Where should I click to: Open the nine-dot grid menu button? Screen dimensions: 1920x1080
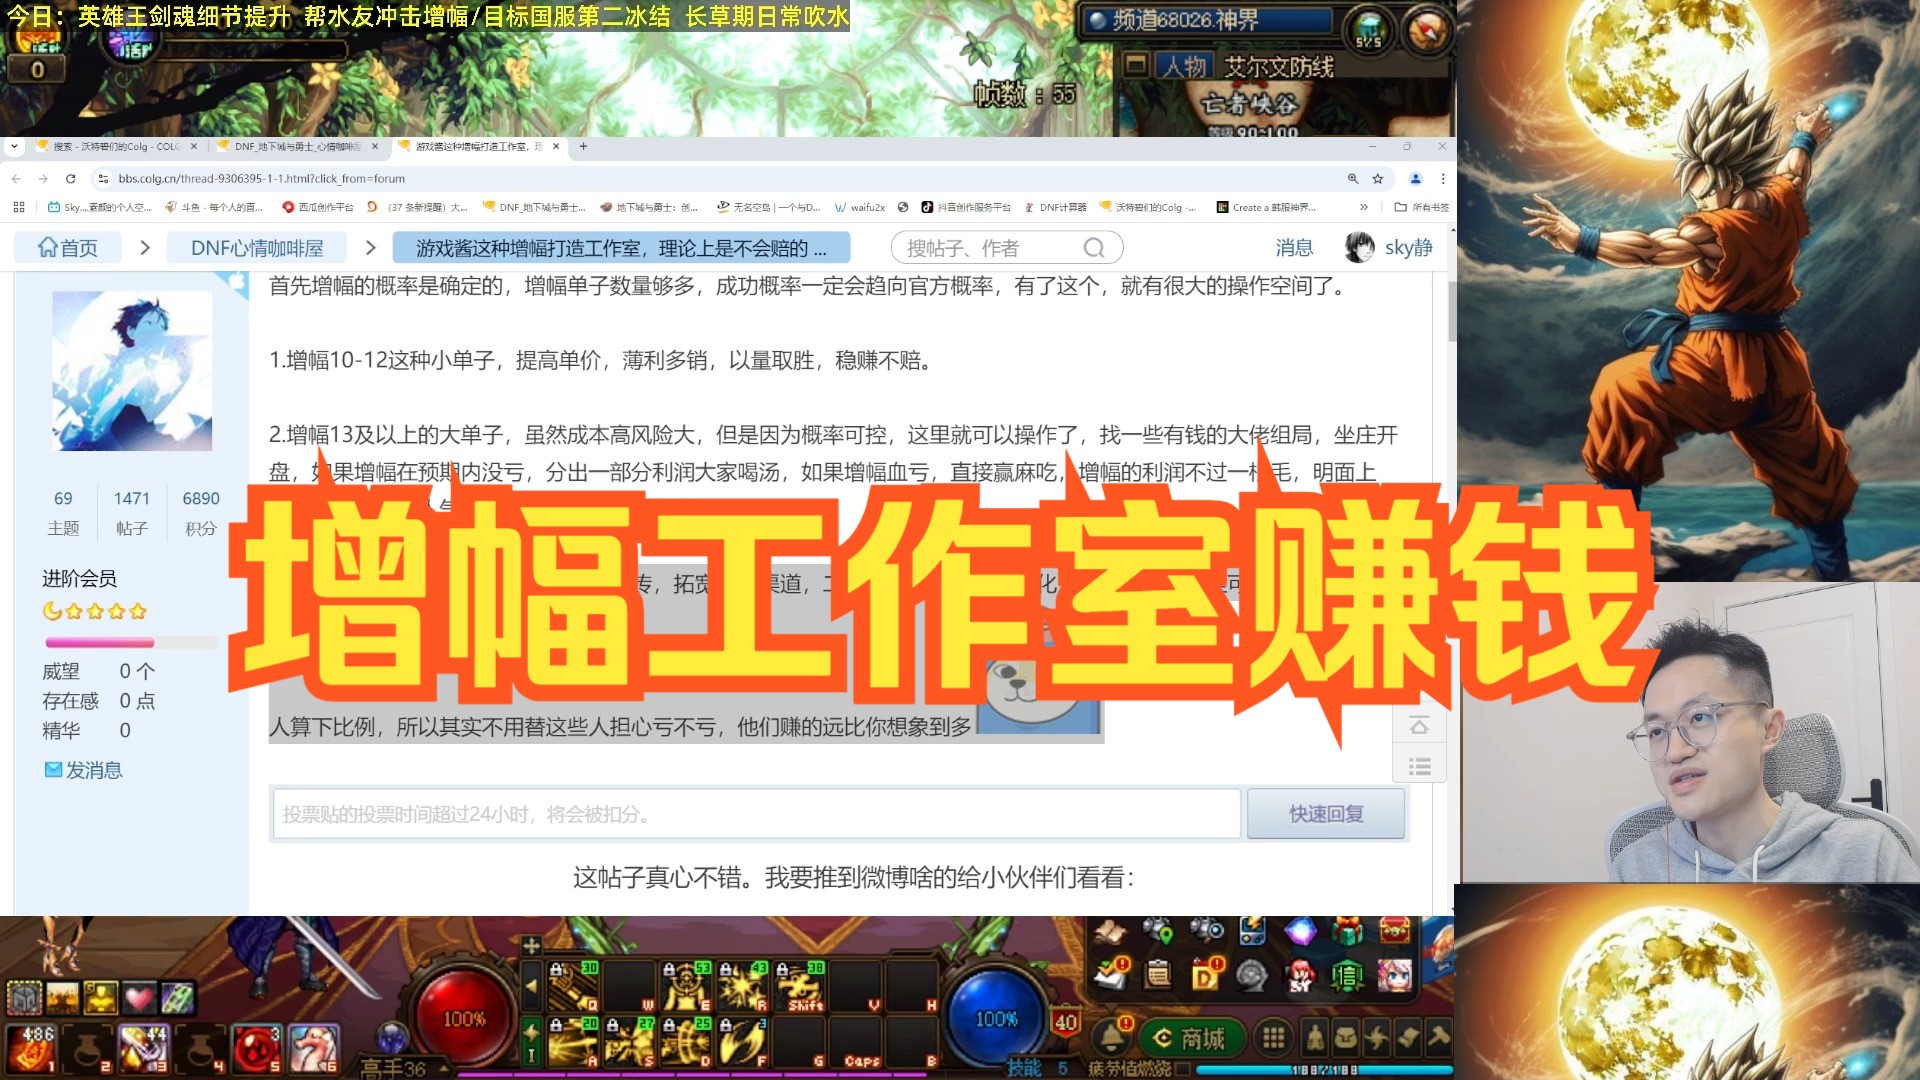click(1273, 1038)
